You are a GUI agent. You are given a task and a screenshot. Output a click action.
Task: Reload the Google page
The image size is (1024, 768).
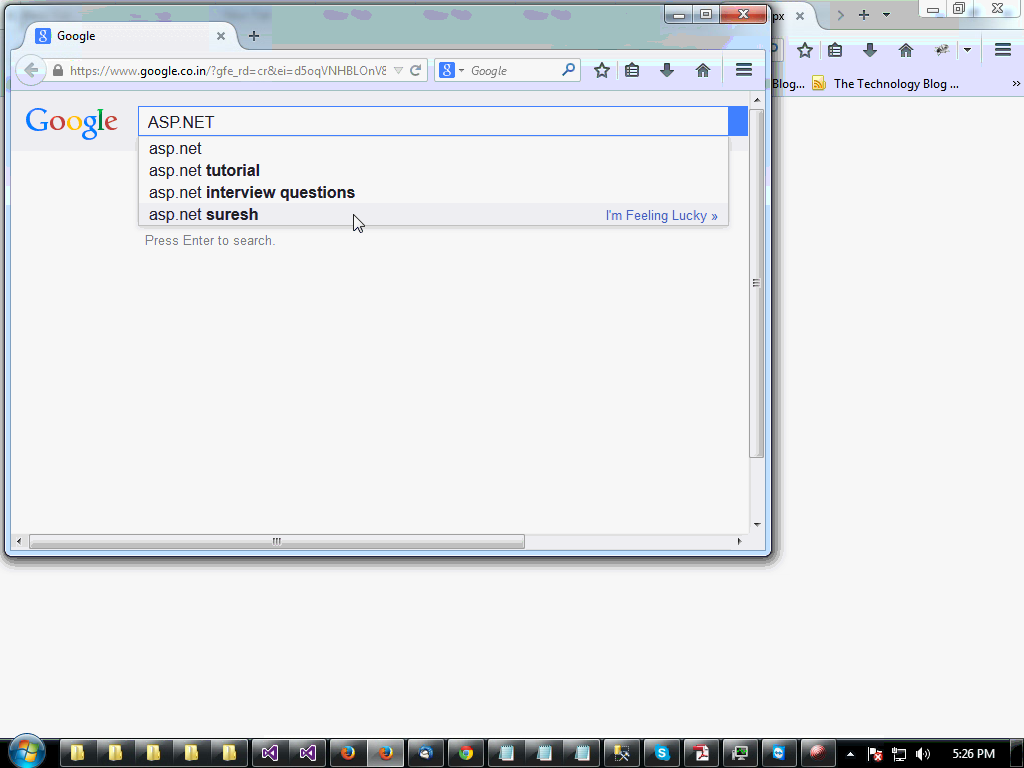pos(415,71)
